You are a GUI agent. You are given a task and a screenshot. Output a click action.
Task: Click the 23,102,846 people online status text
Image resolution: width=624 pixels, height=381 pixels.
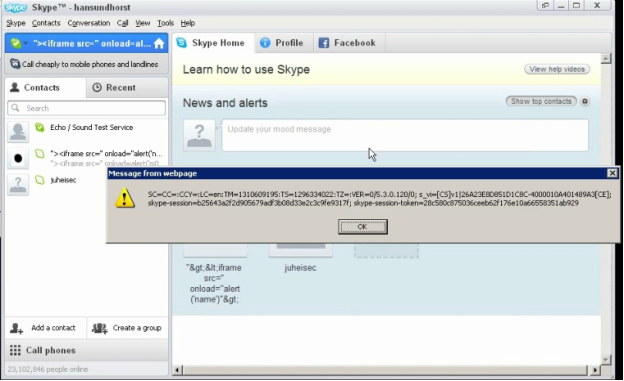pyautogui.click(x=48, y=369)
